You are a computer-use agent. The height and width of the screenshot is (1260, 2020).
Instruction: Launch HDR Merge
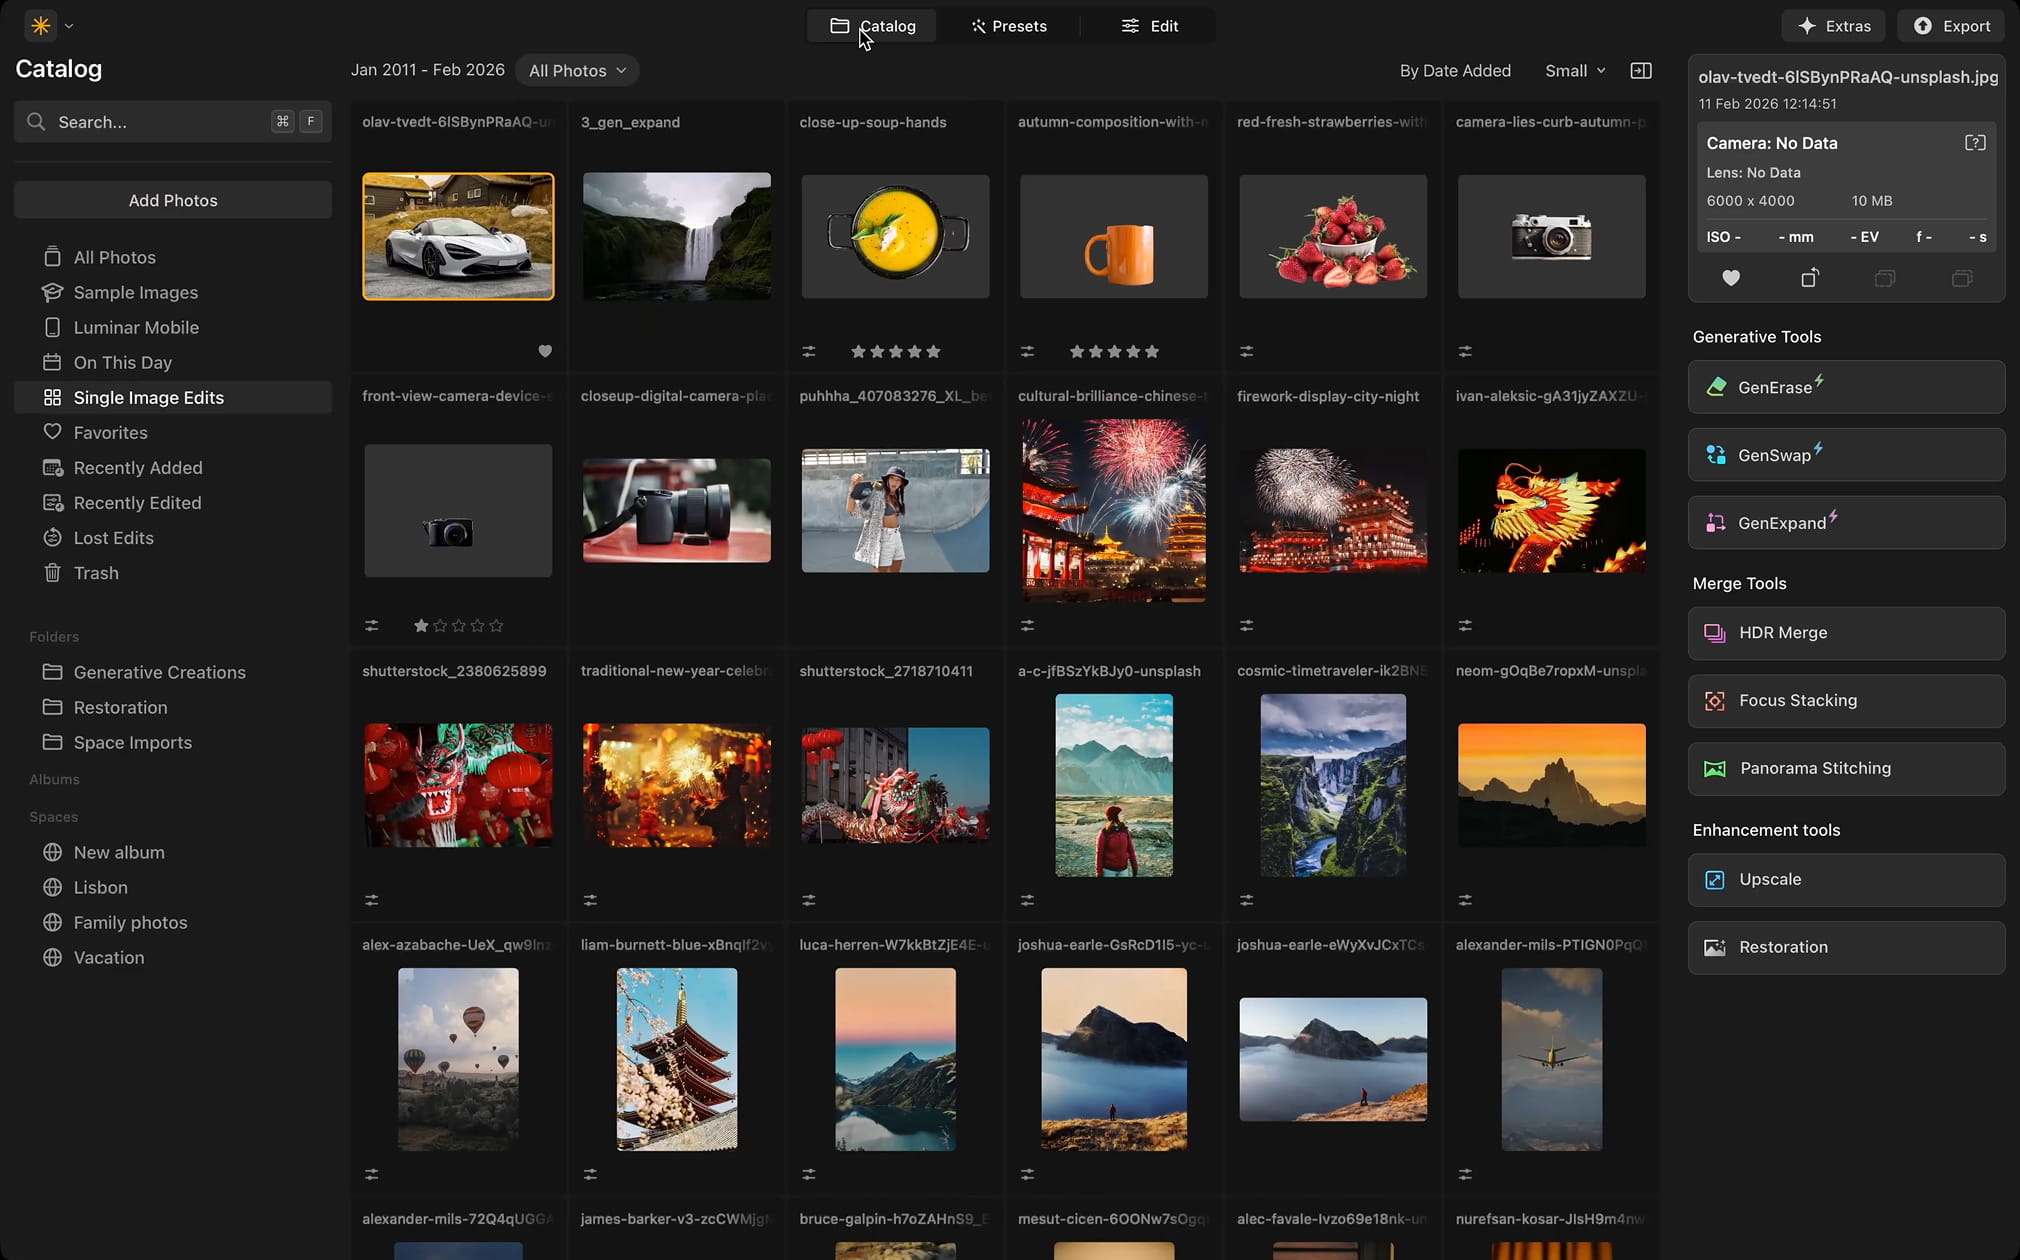click(x=1845, y=632)
